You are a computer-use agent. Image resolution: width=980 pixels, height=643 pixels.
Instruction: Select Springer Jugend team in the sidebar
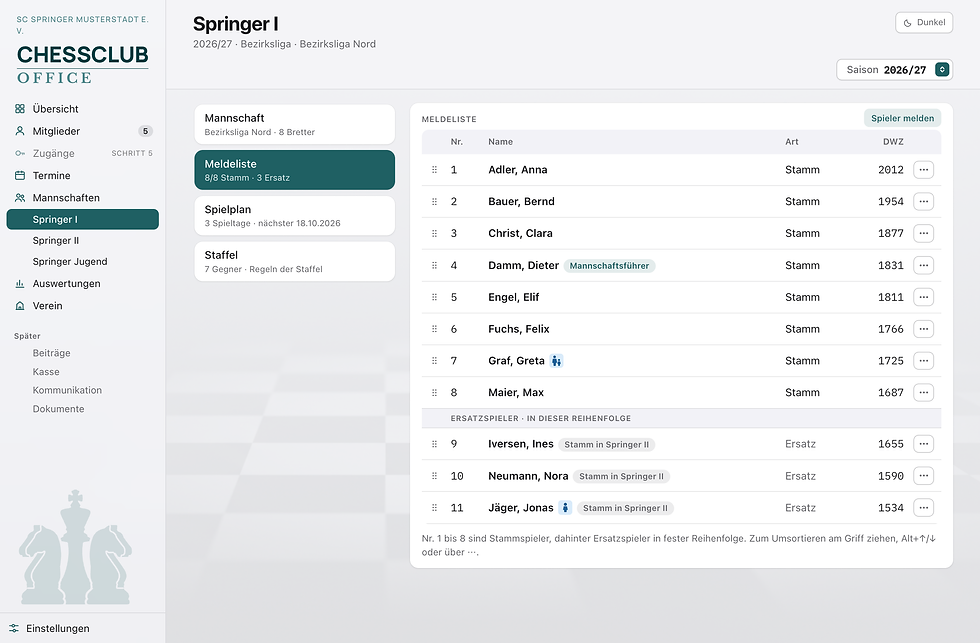[82, 262]
